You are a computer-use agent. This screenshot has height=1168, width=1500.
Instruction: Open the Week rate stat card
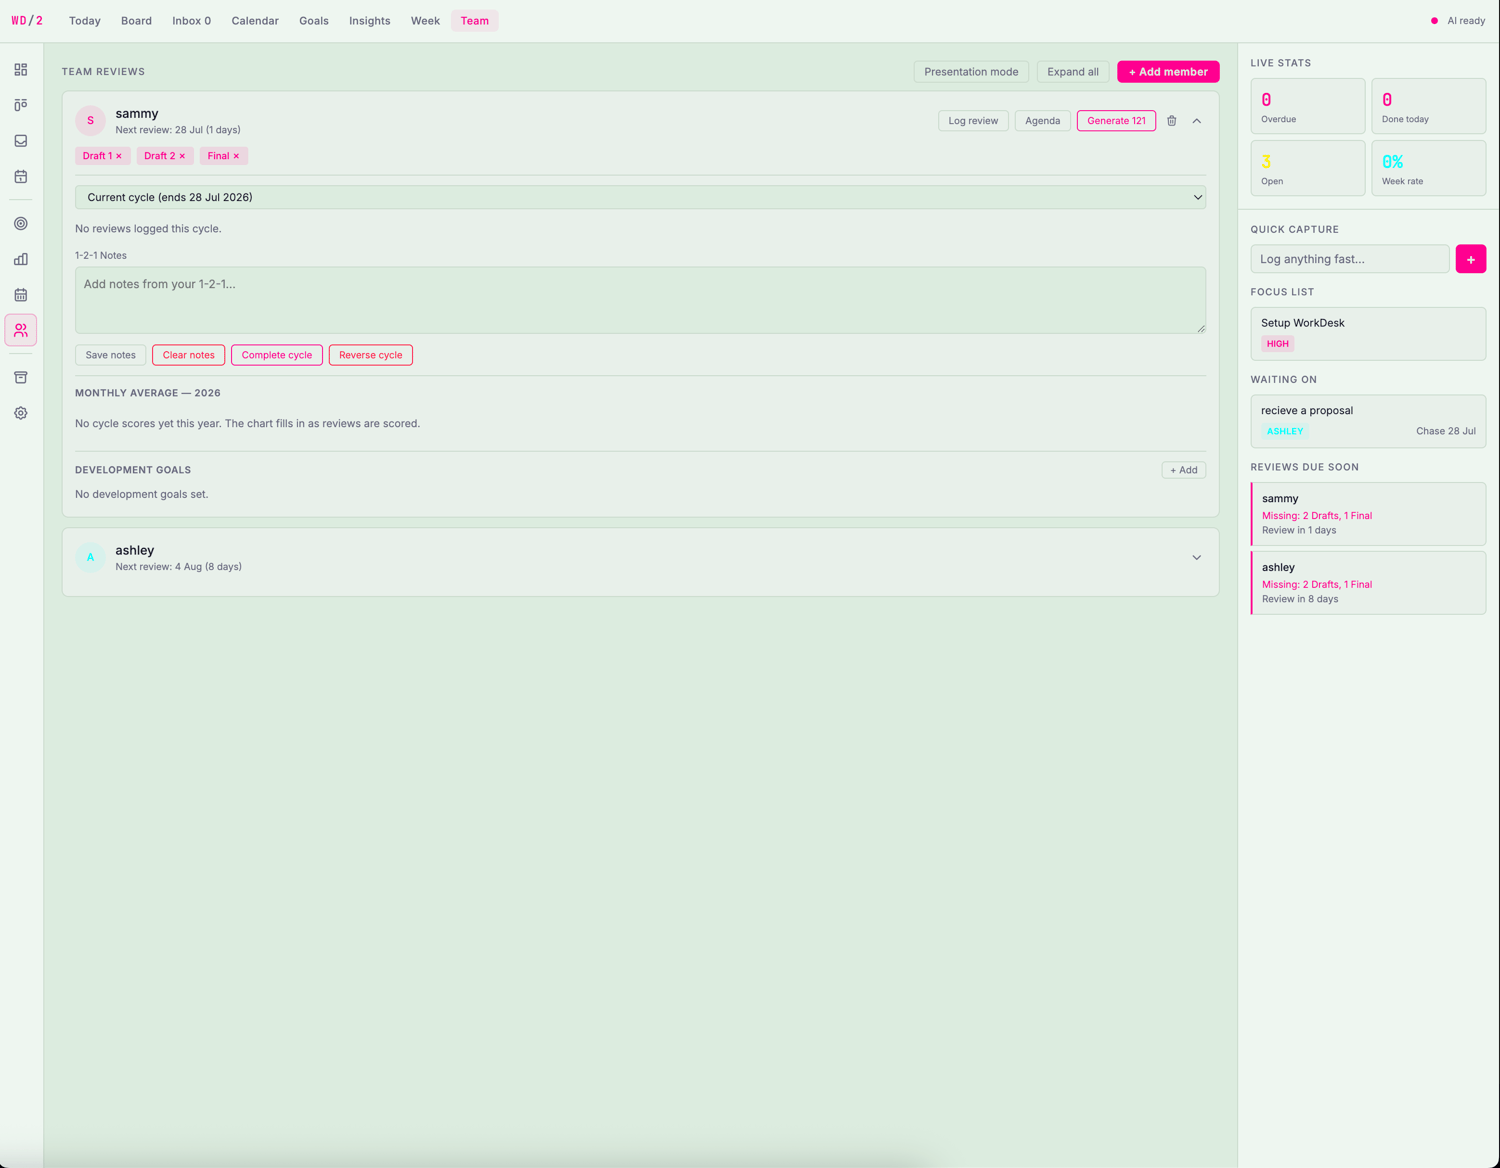[x=1429, y=168]
